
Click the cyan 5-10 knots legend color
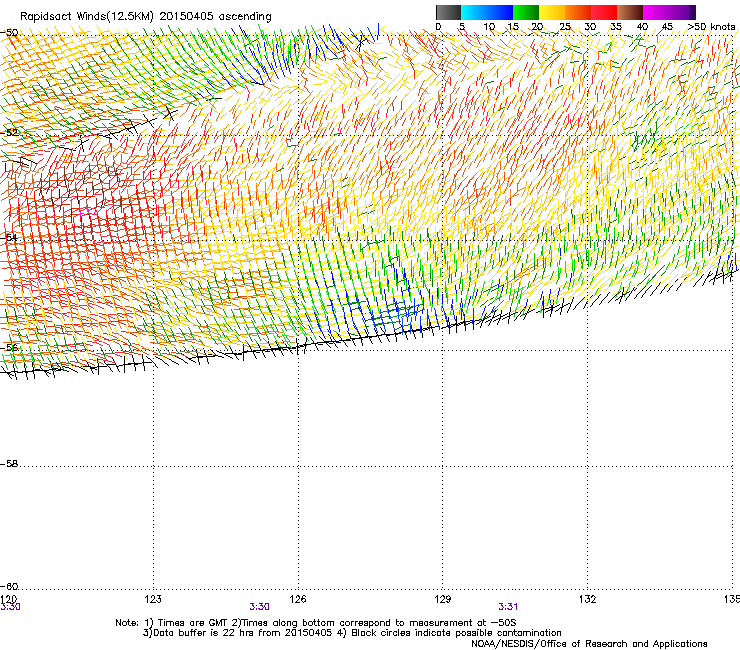click(x=474, y=12)
